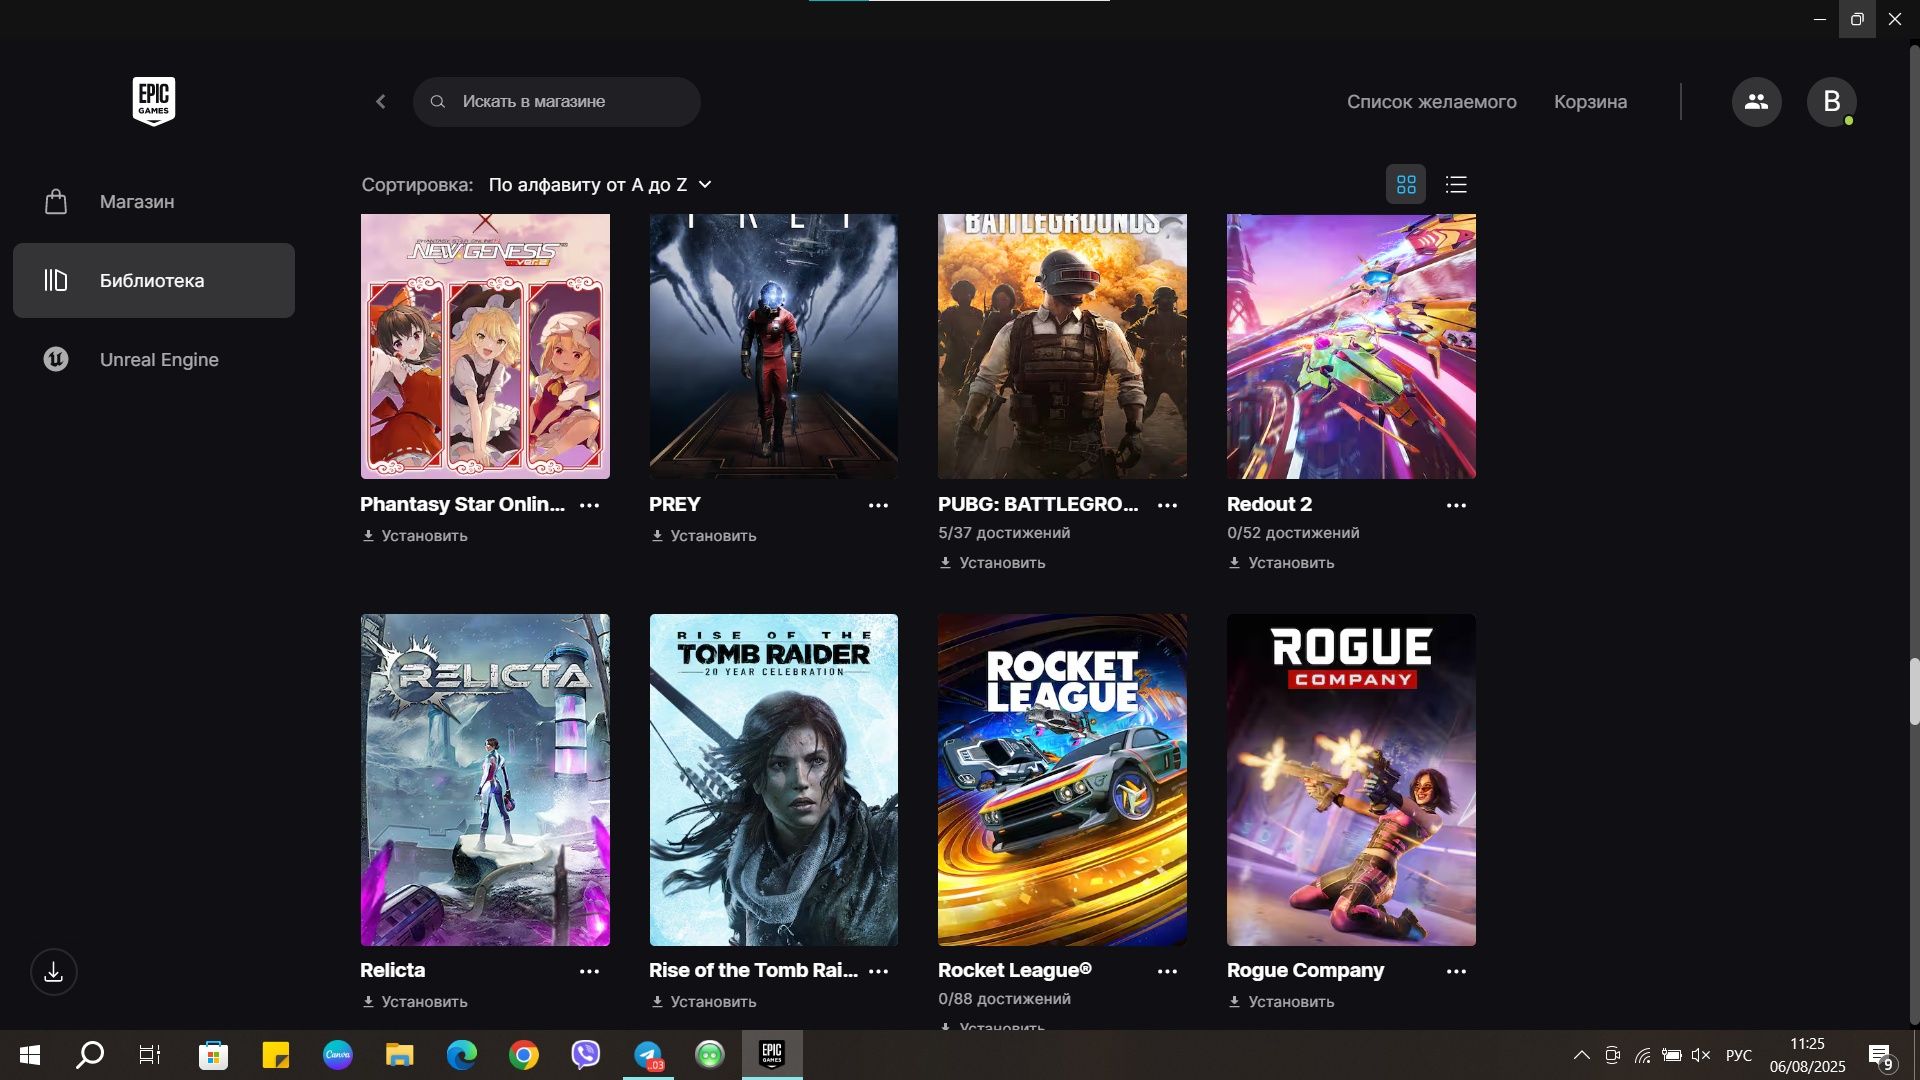Install Phantasy Star Online via Установить

[415, 536]
